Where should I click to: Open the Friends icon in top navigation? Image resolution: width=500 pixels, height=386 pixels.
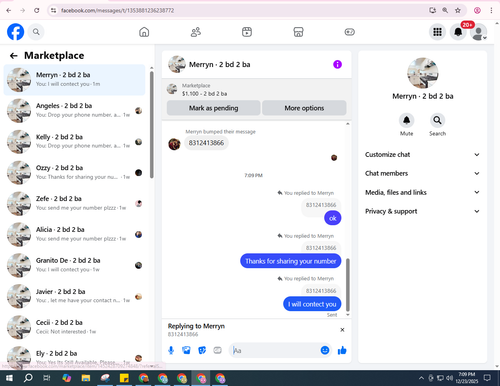[x=196, y=32]
